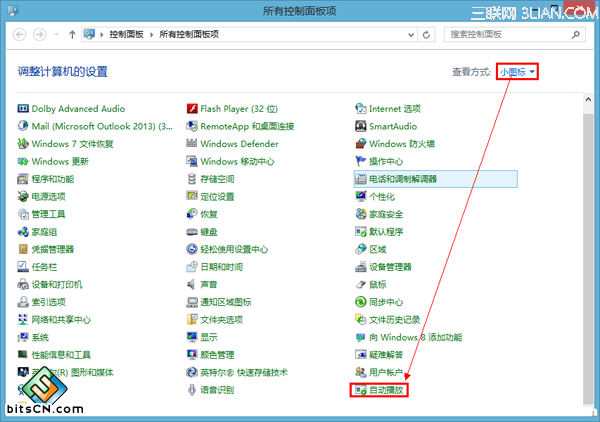Click the 个性化 icon
600x422 pixels.
coord(360,196)
